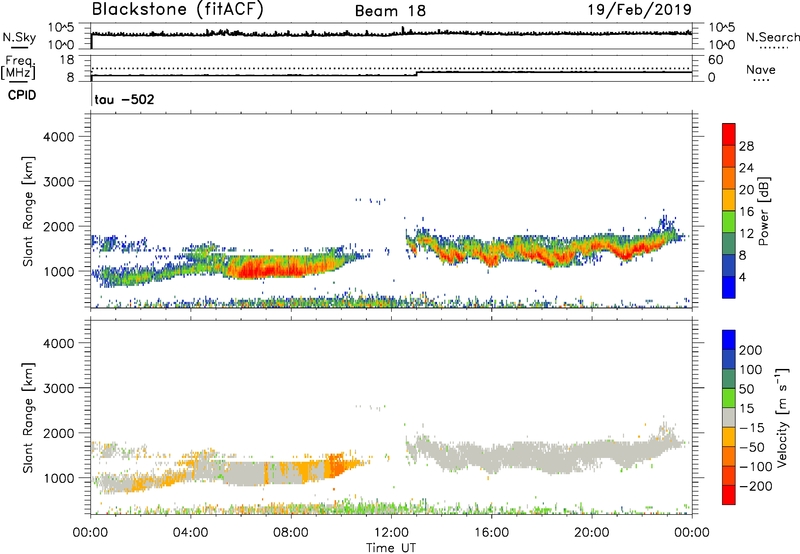Viewport: 800px width, 554px height.
Task: Click the 19/Feb/2019 date label
Action: pos(640,10)
